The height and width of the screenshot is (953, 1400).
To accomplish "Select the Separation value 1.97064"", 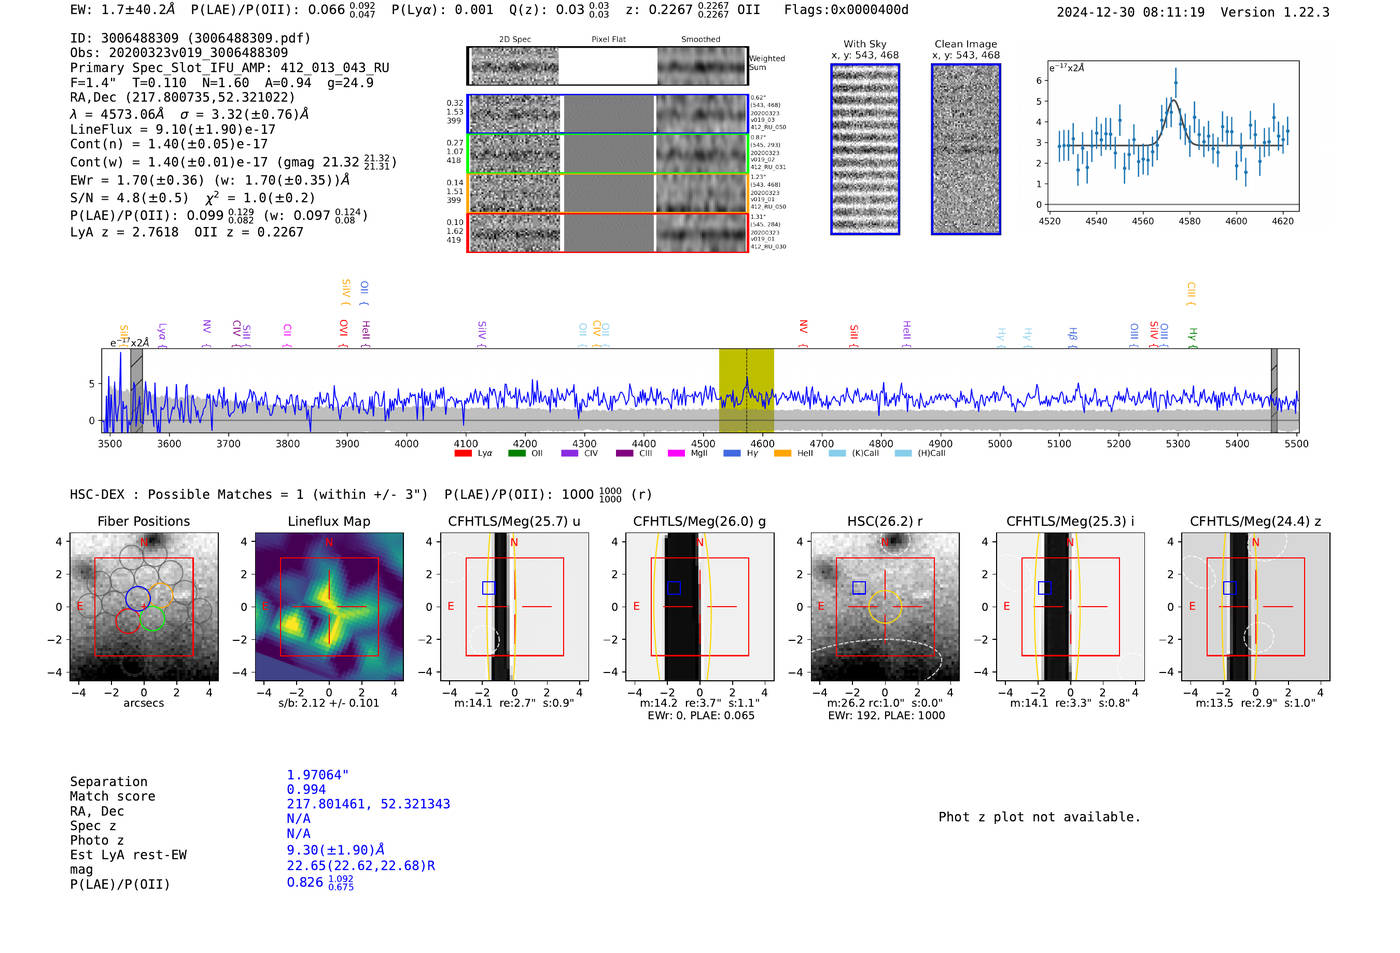I will tap(318, 775).
